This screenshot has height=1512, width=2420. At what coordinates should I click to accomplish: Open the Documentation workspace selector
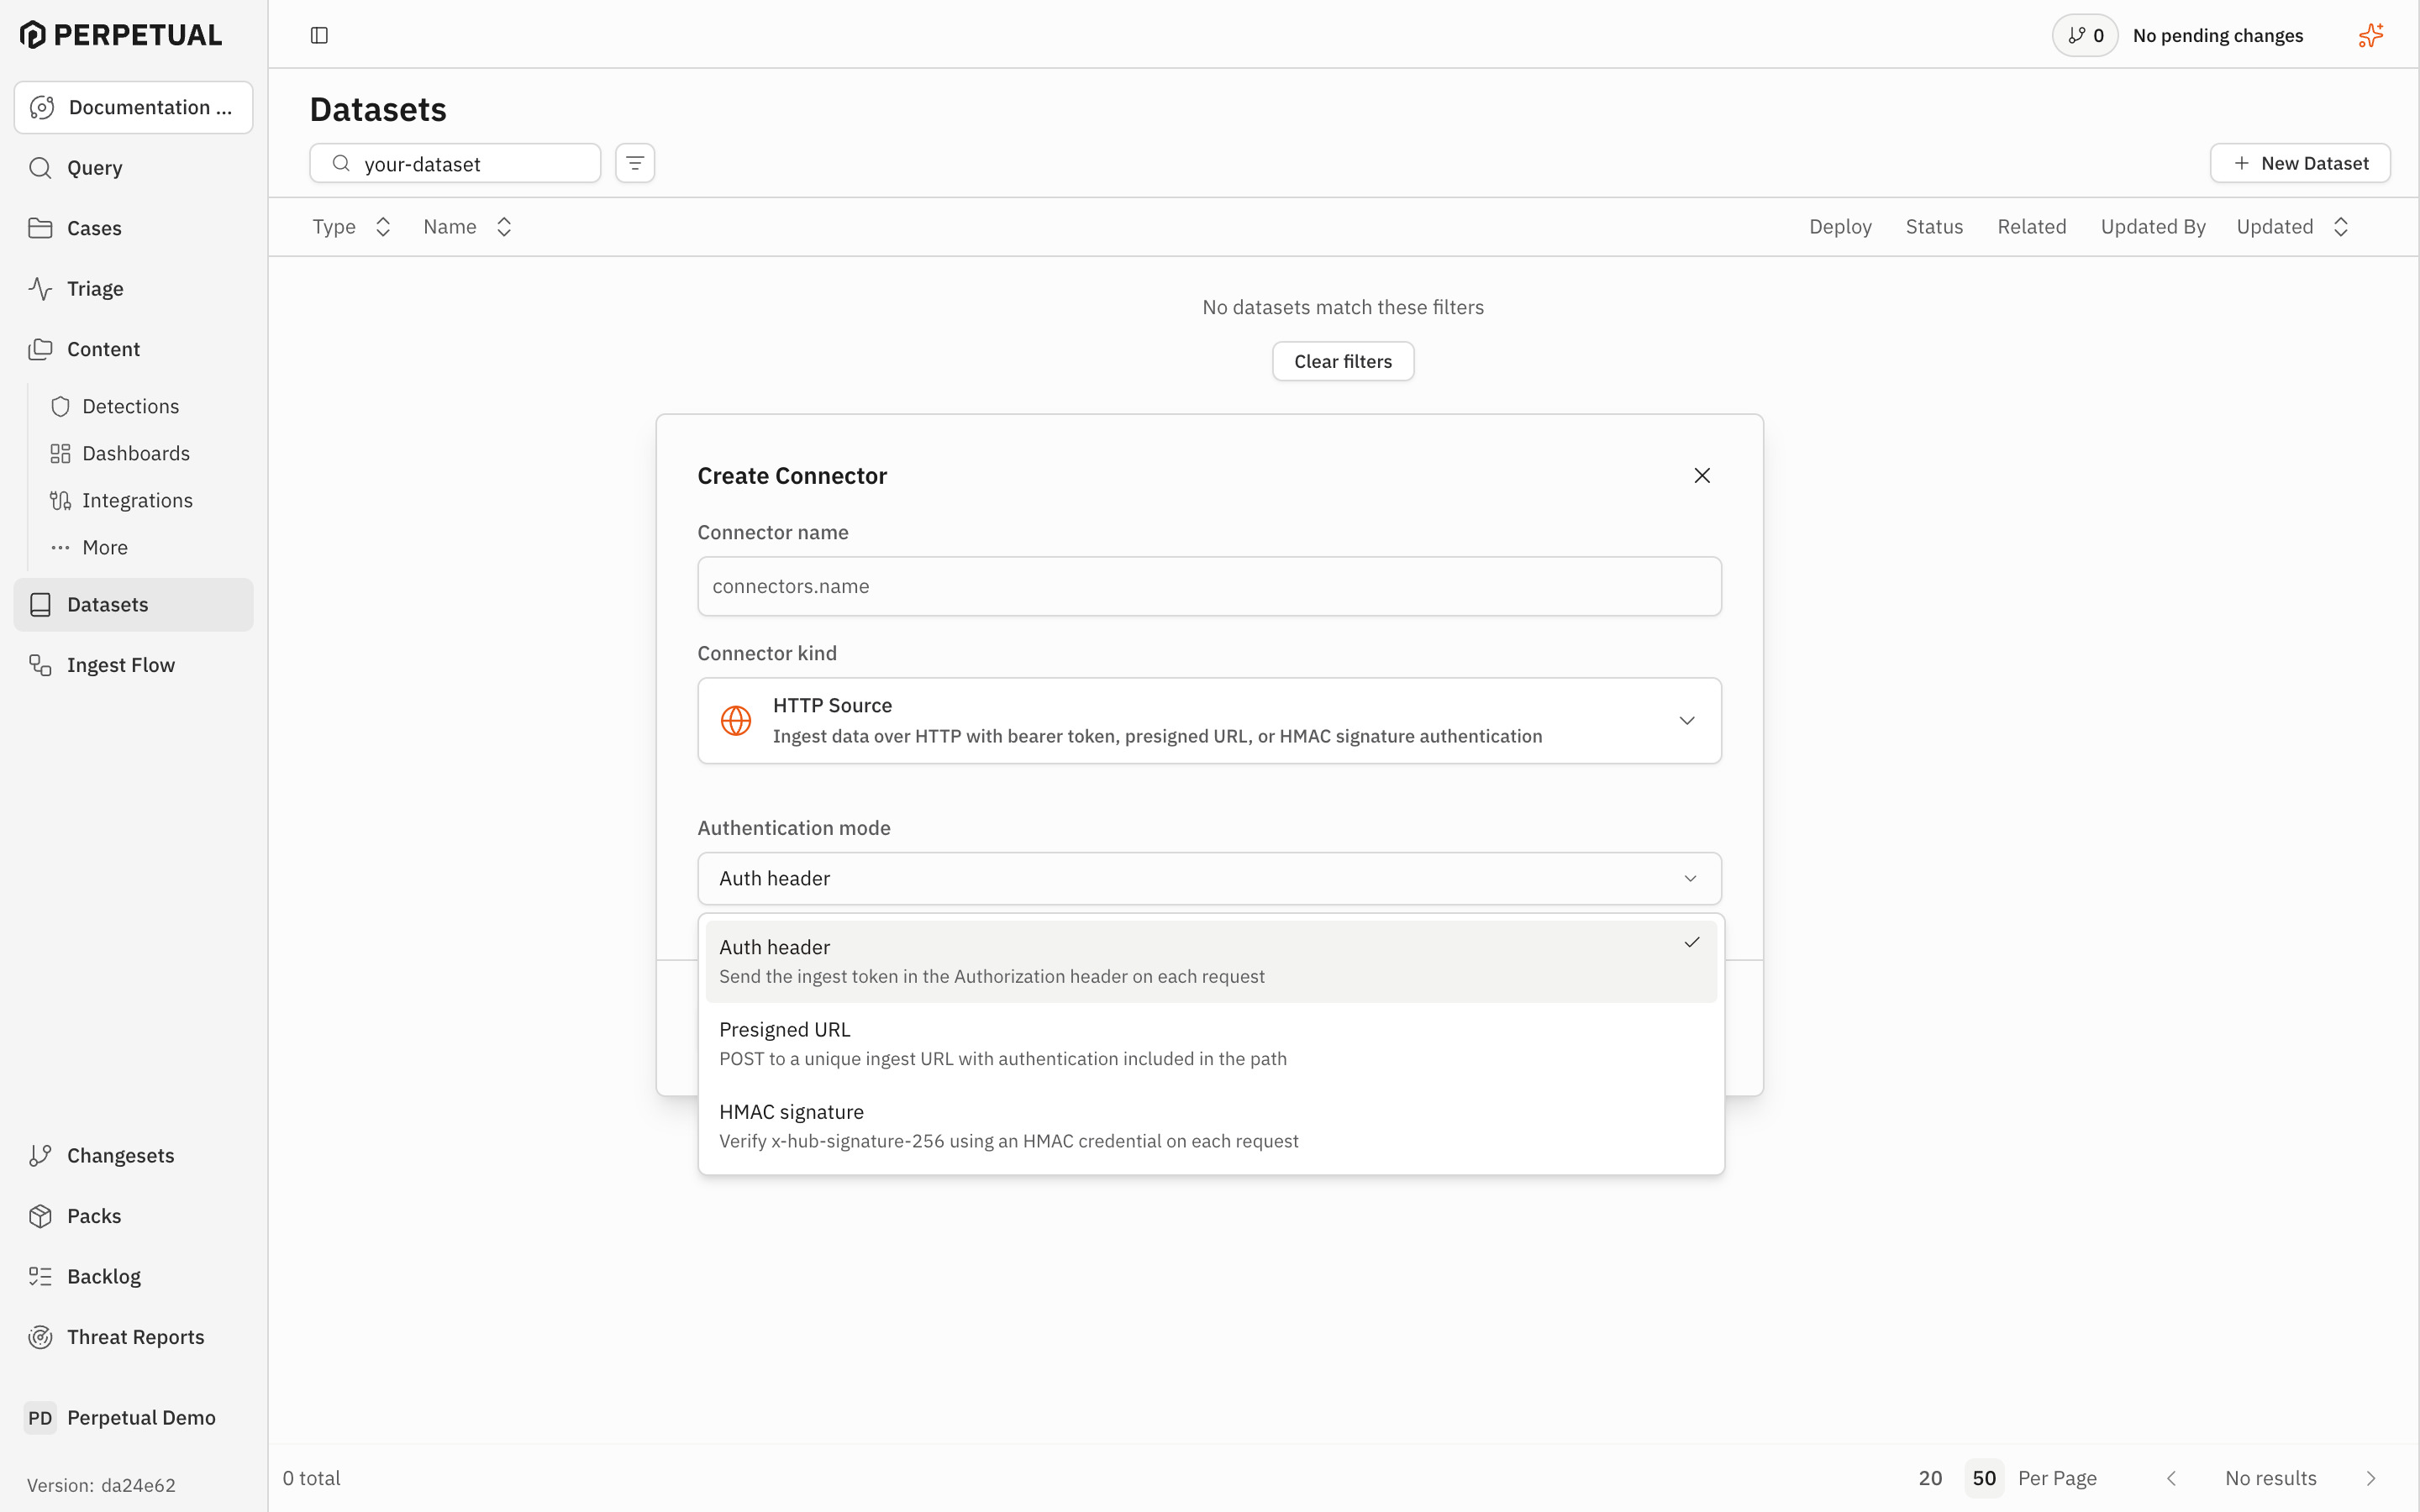tap(134, 107)
